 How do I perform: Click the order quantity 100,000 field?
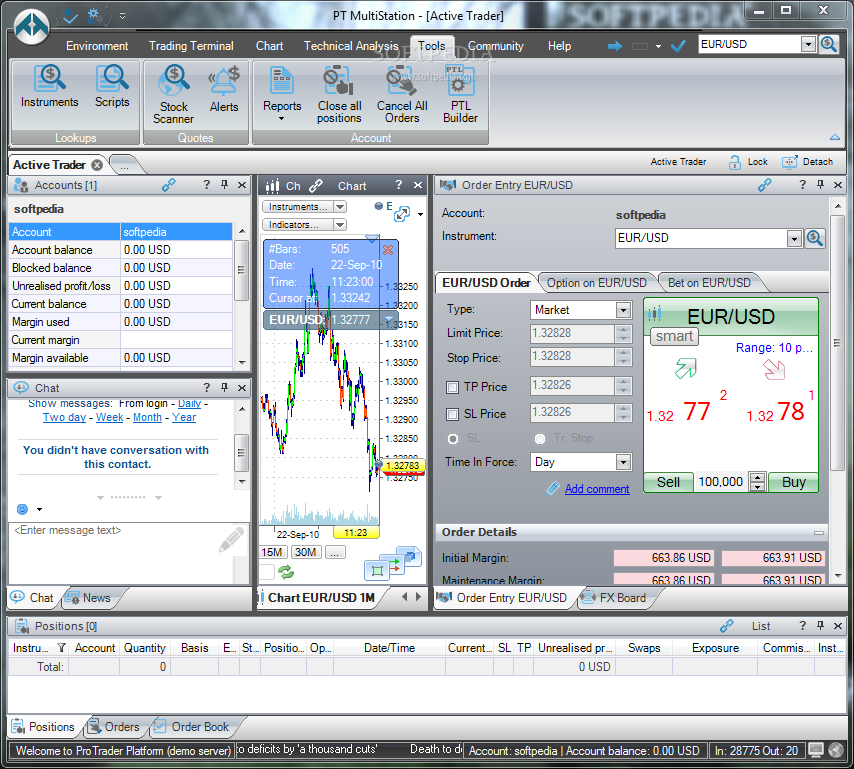point(721,482)
